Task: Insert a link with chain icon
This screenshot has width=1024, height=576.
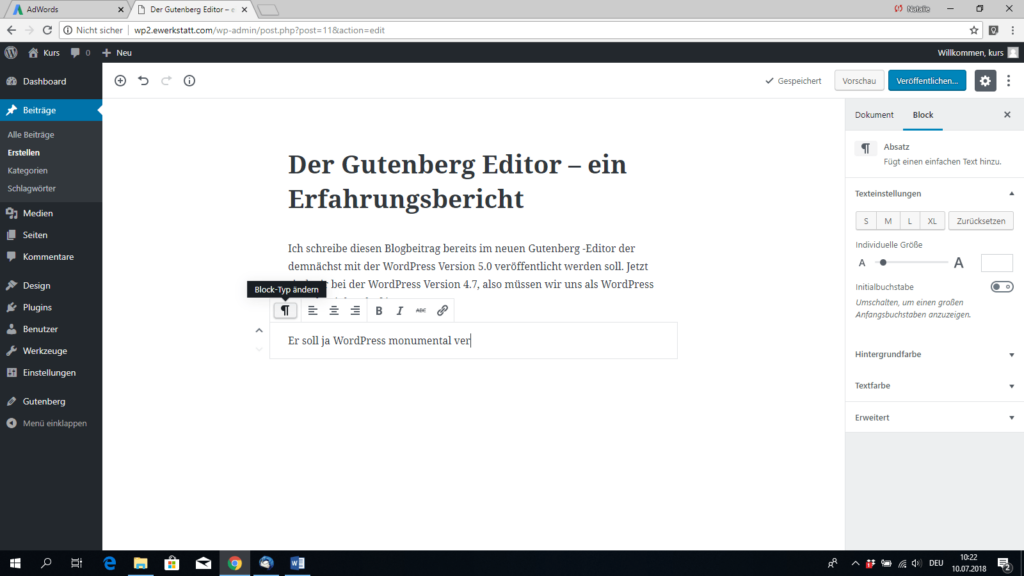Action: 442,311
